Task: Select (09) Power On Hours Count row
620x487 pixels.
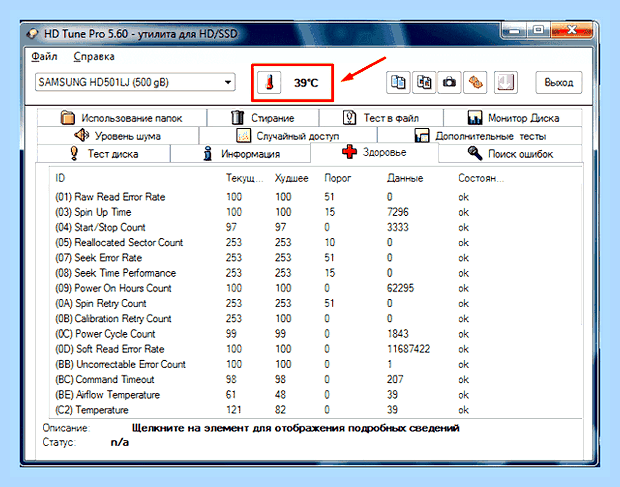Action: tap(316, 288)
